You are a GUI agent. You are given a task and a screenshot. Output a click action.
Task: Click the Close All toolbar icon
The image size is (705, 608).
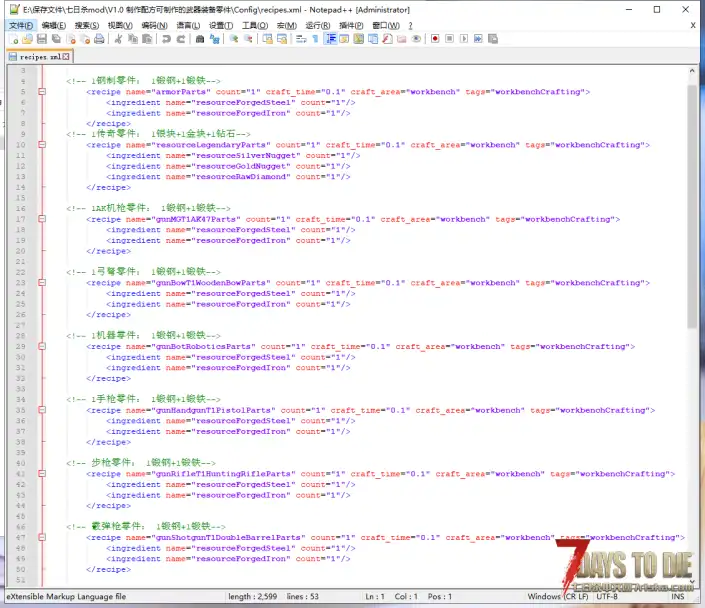coord(85,39)
